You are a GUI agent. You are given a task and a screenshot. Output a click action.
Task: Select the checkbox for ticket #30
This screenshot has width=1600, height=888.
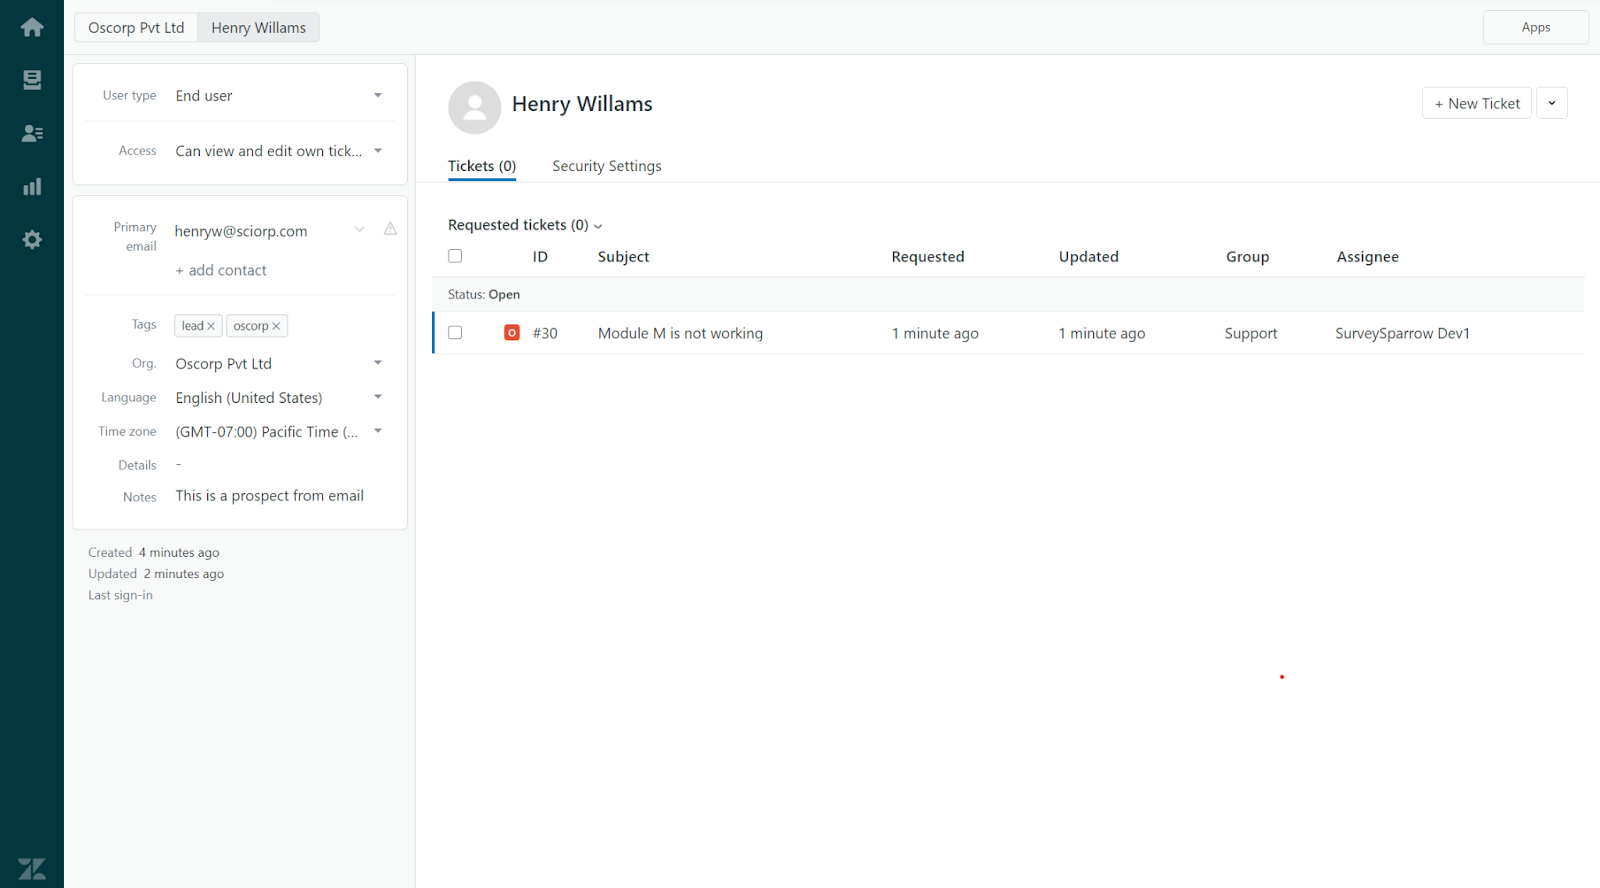pyautogui.click(x=455, y=333)
